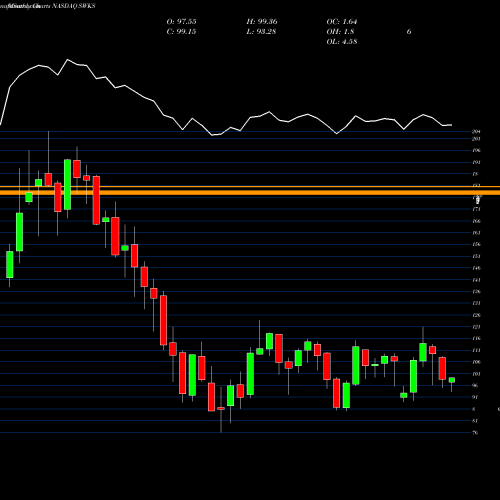Click the low value L: 93.28
The height and width of the screenshot is (500, 500).
(262, 32)
